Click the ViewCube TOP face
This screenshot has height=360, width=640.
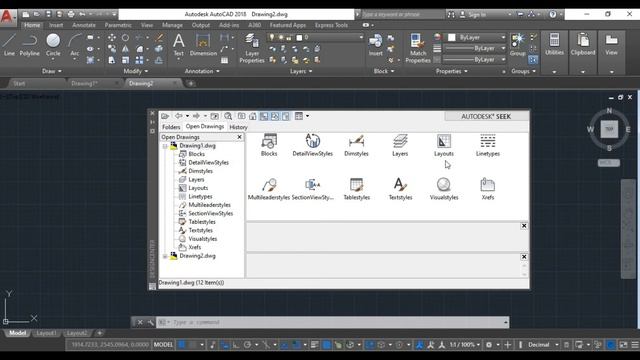pos(609,129)
